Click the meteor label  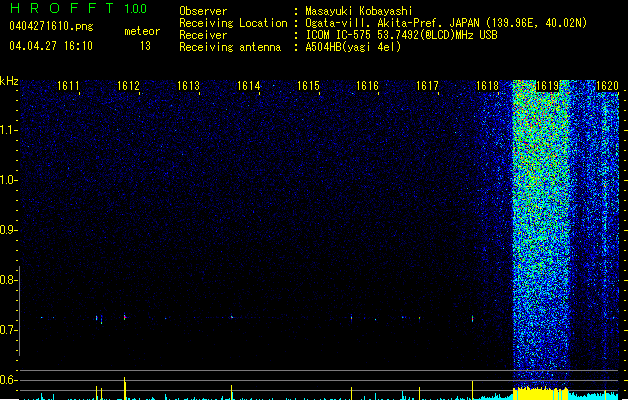click(142, 31)
